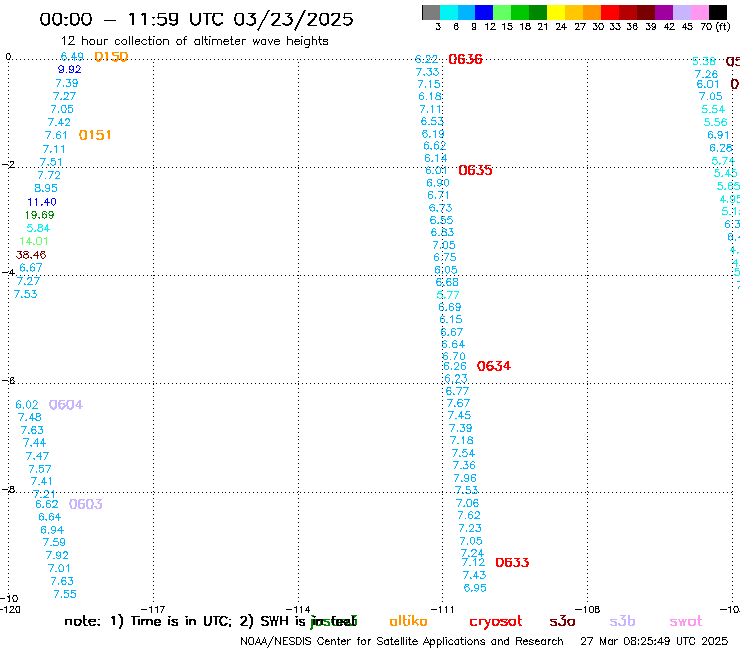Select the blue 9.92 wave height

[x=69, y=69]
